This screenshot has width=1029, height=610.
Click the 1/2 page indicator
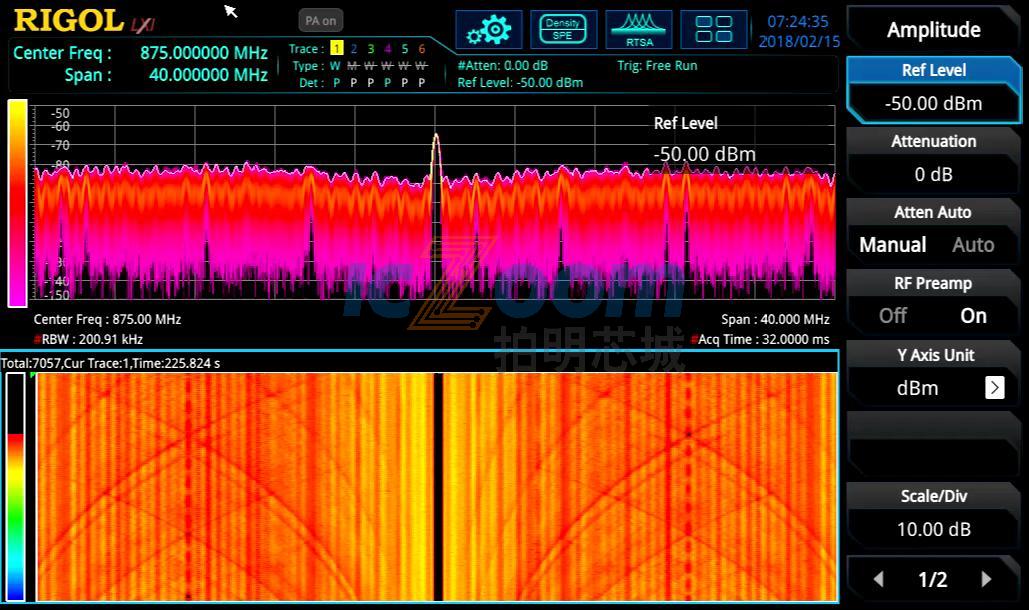[933, 579]
